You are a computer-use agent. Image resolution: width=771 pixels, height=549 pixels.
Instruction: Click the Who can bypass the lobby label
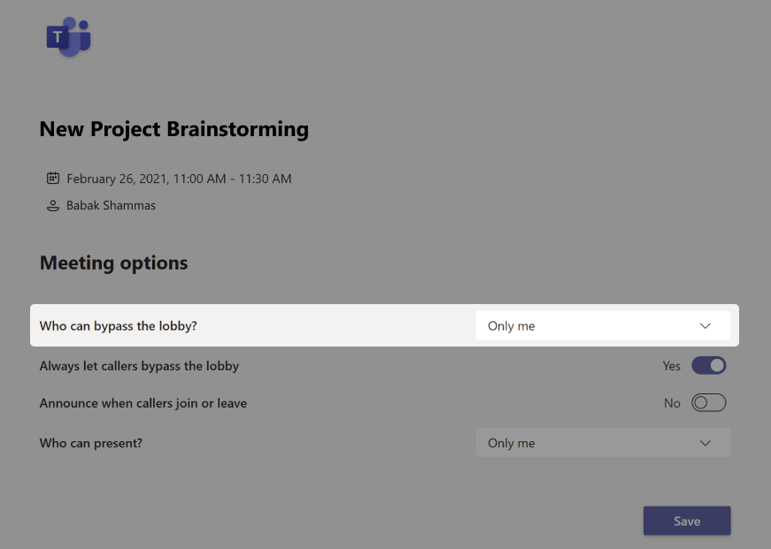click(118, 326)
